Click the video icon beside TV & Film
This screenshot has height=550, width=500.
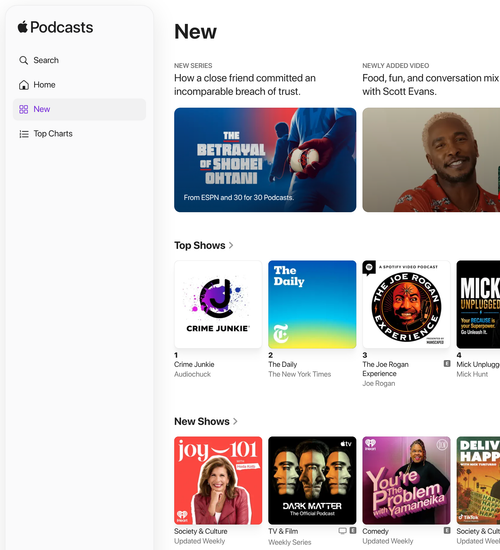342,531
